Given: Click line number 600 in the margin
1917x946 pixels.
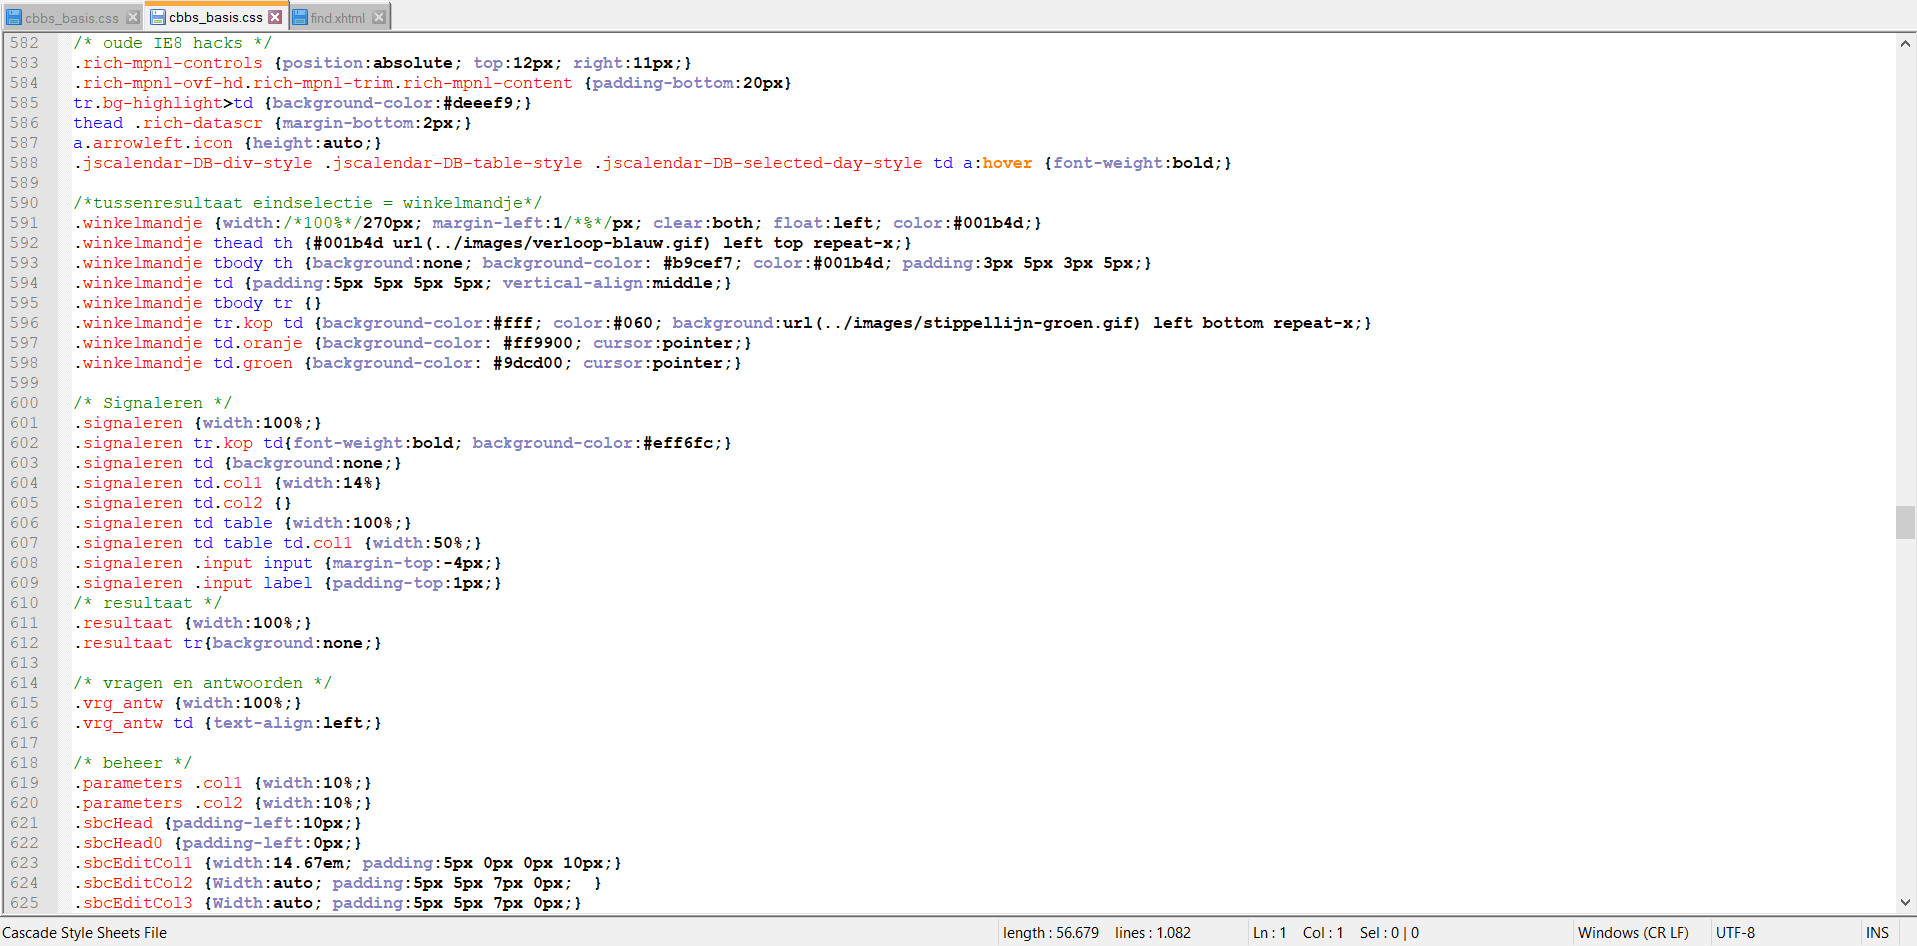Looking at the screenshot, I should click(24, 403).
